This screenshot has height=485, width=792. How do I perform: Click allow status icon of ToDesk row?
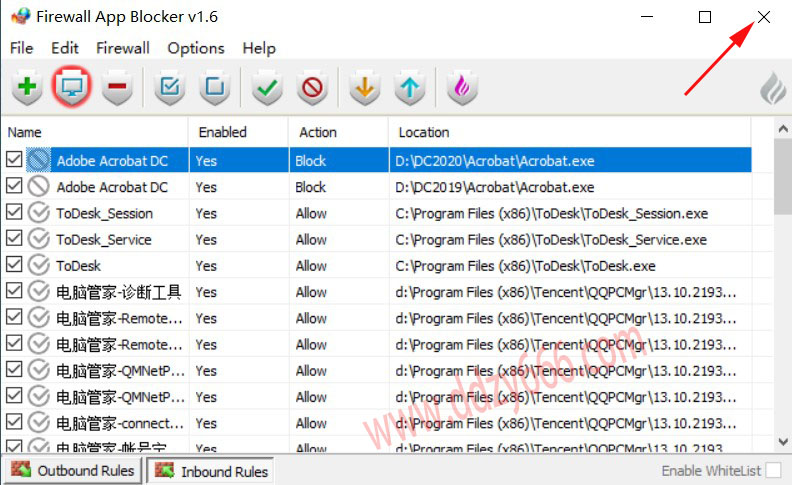coord(38,265)
